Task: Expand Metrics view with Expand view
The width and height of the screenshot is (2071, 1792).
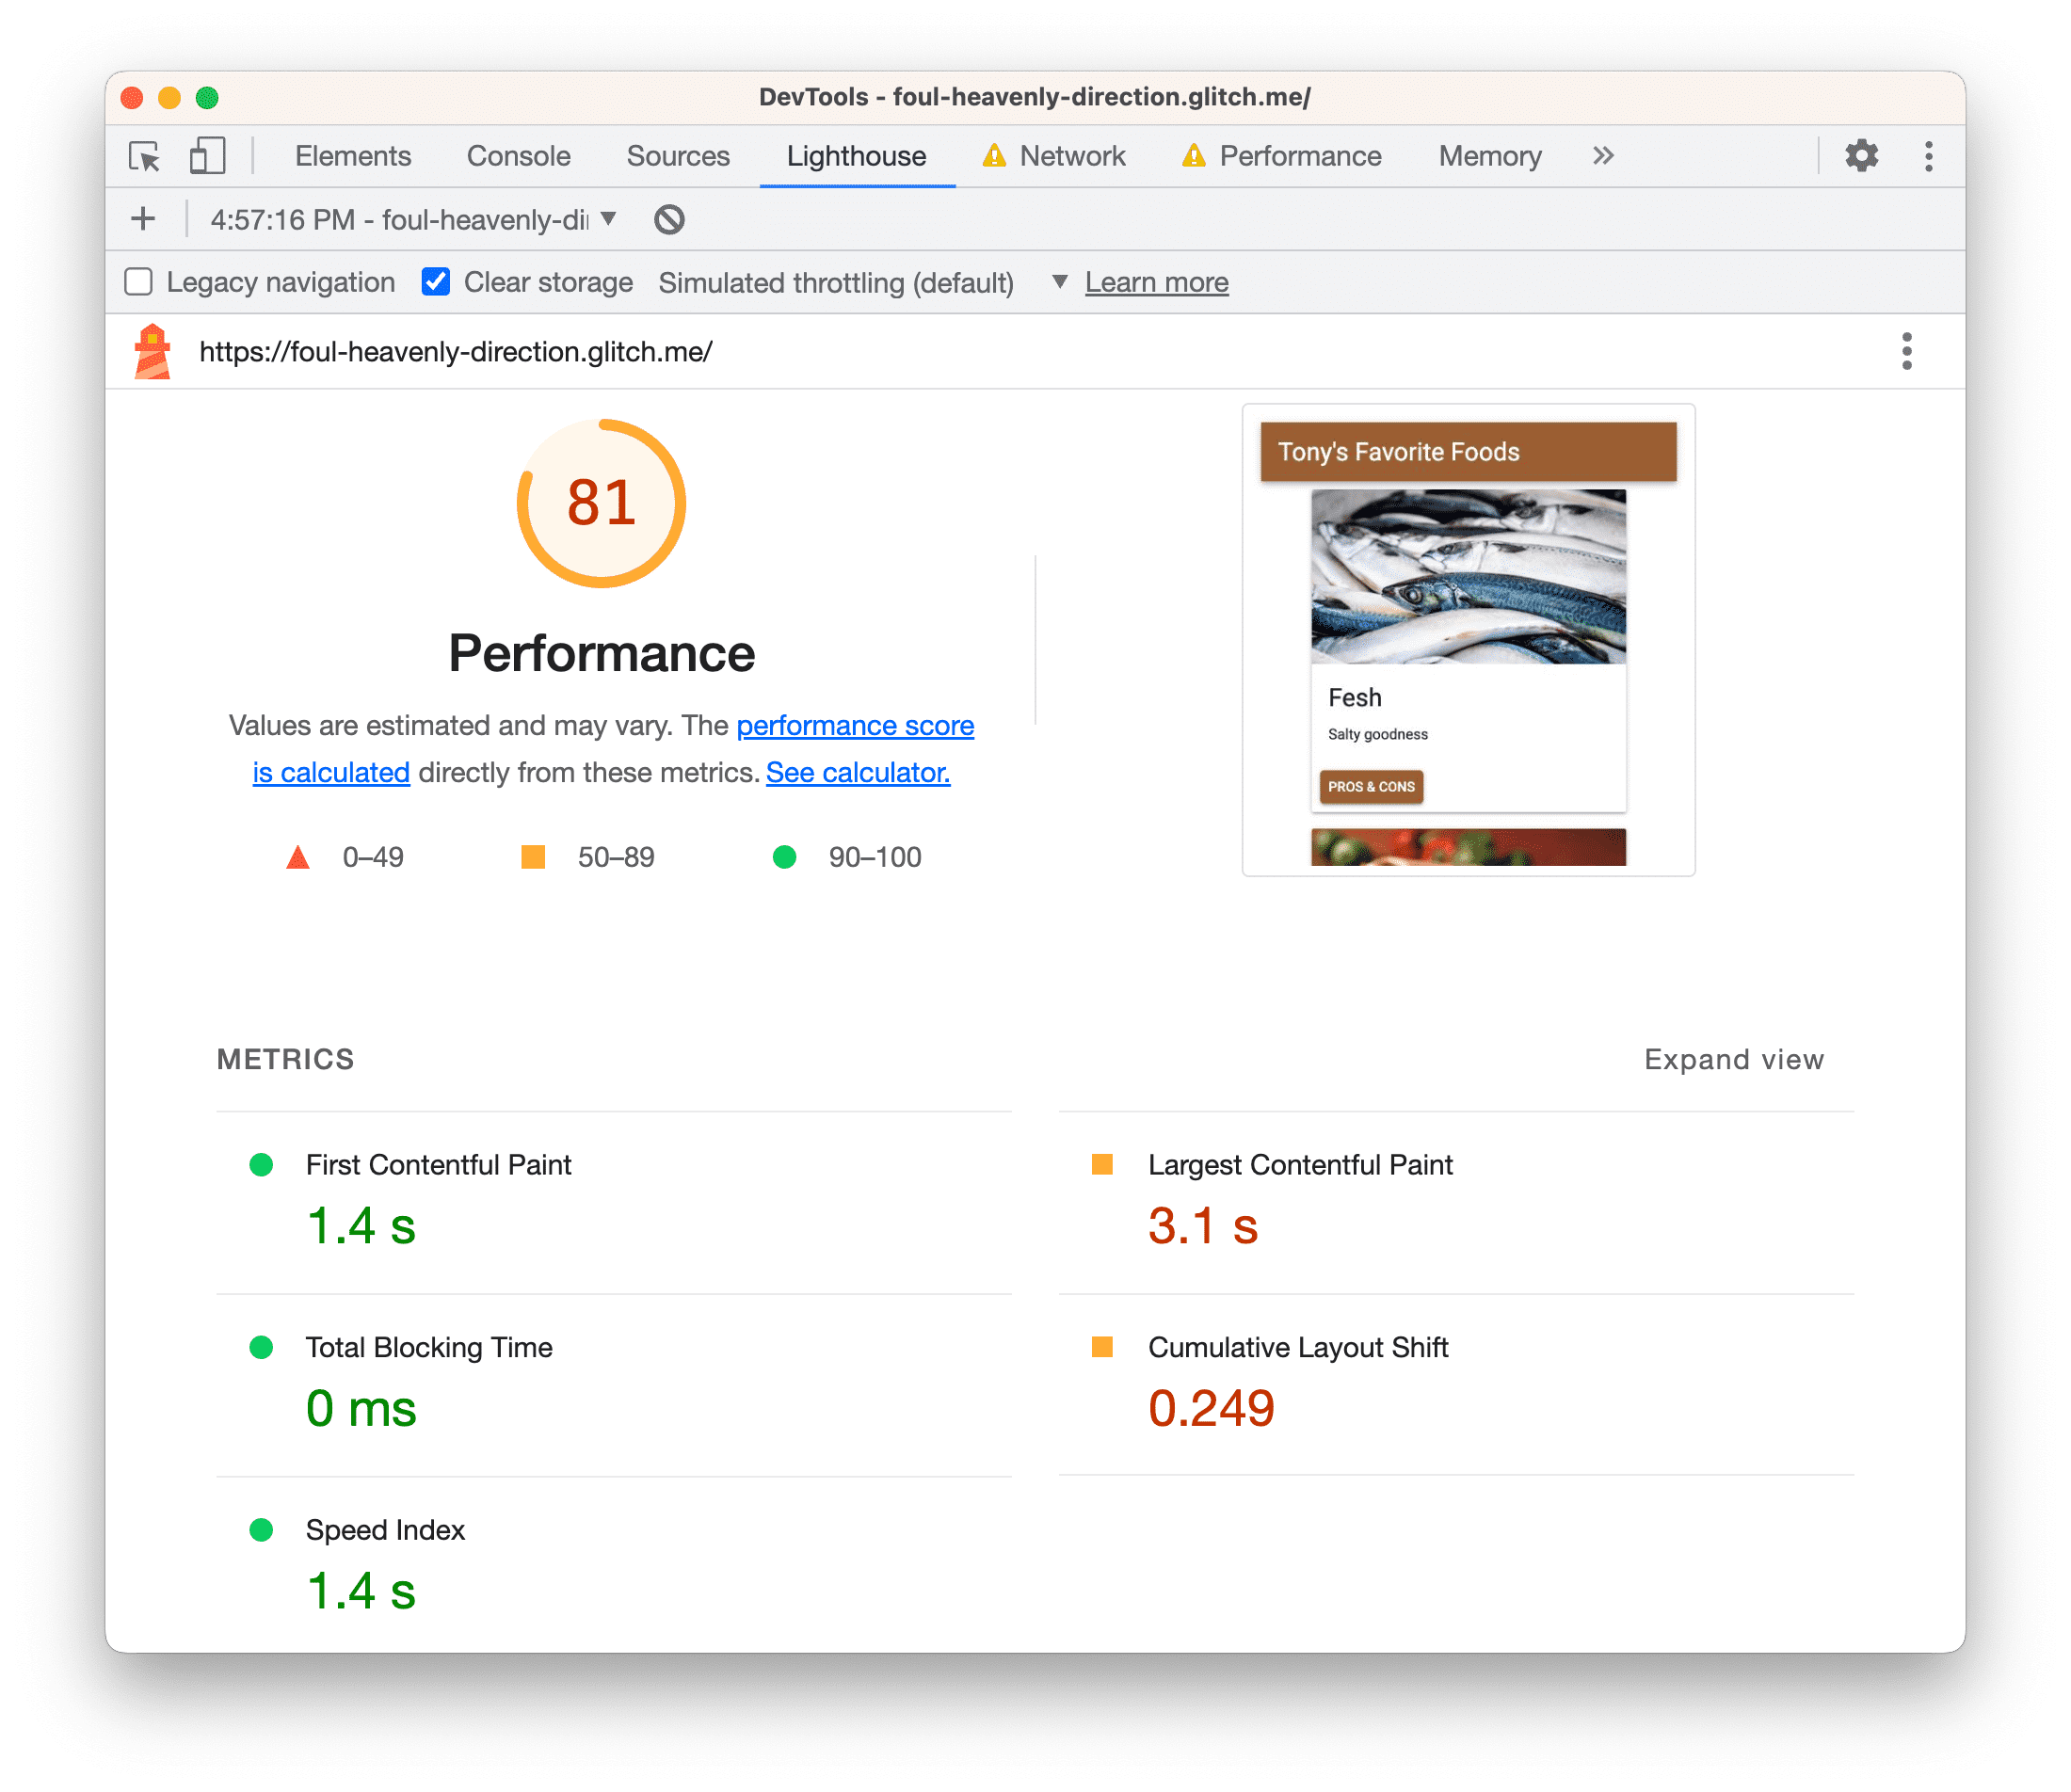Action: (x=1731, y=1060)
